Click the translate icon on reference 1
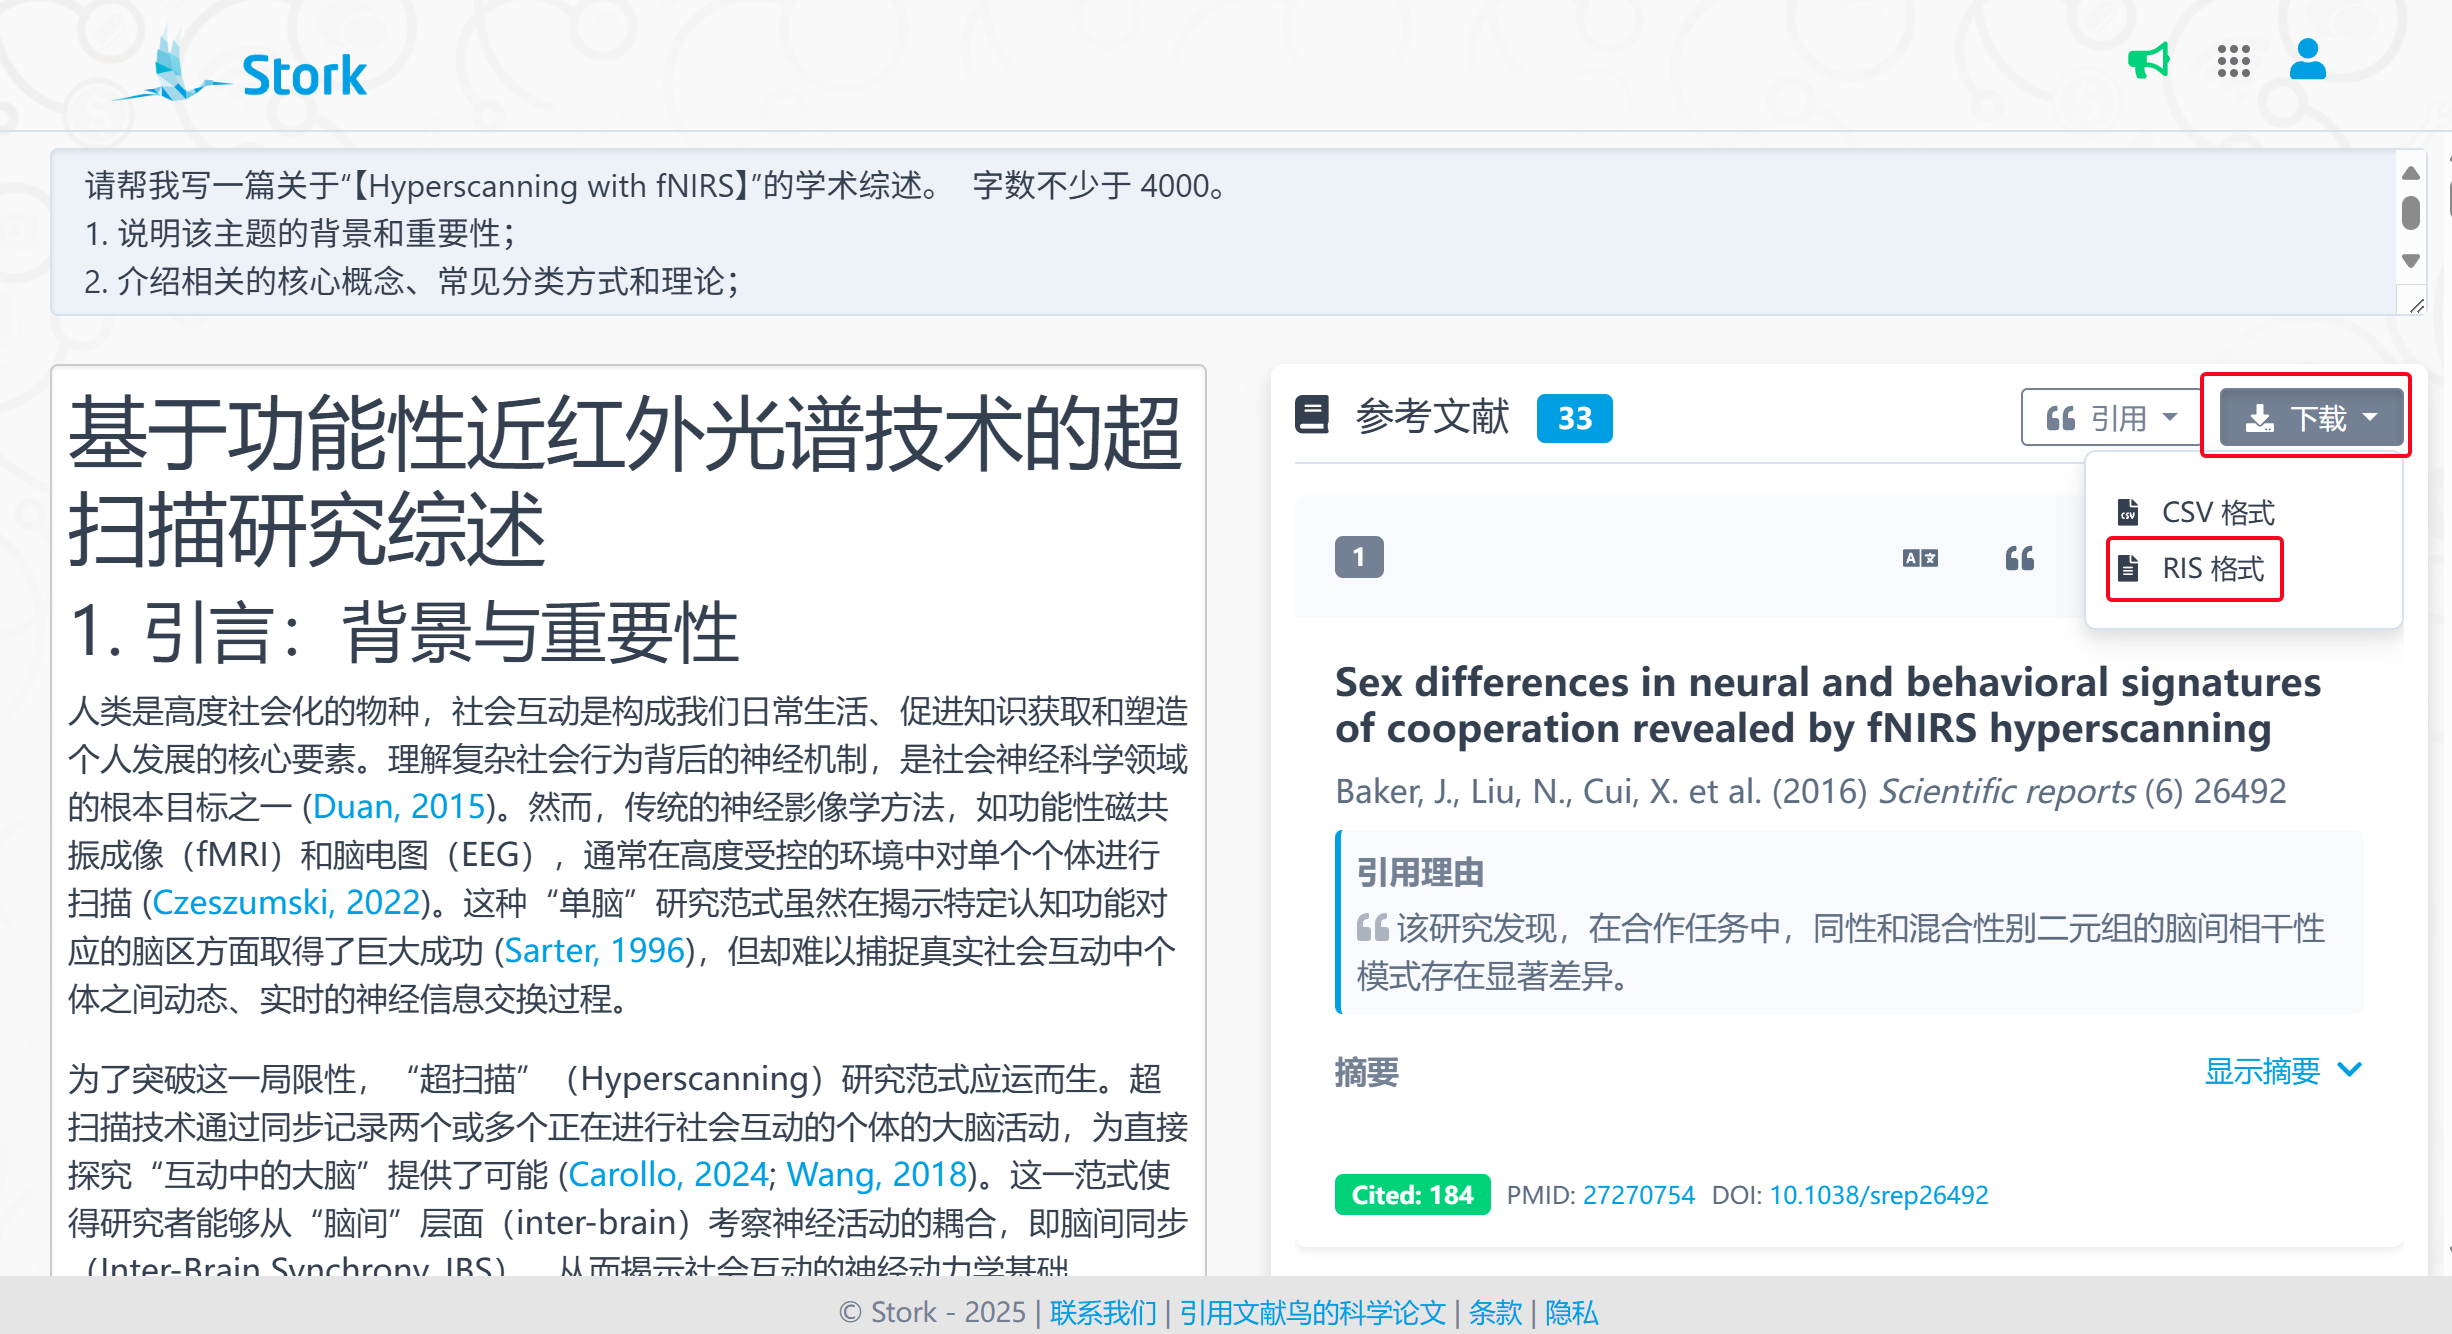Screen dimensions: 2452x1334 tap(1919, 558)
